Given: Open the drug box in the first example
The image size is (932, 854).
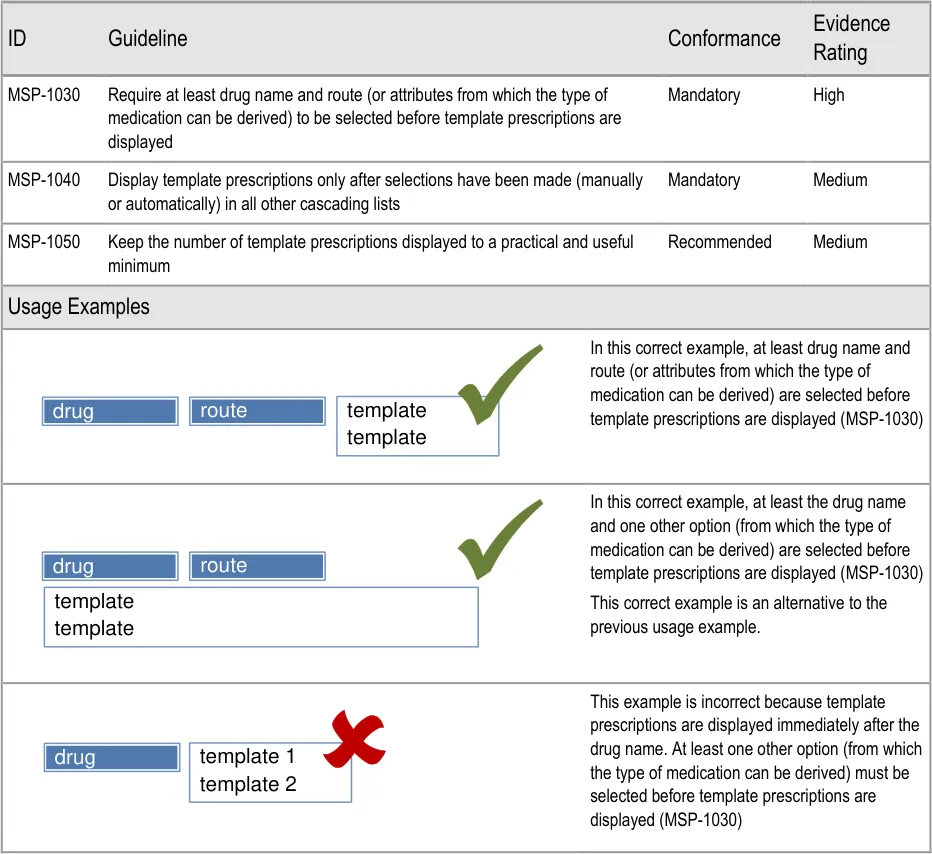Looking at the screenshot, I should pos(110,411).
